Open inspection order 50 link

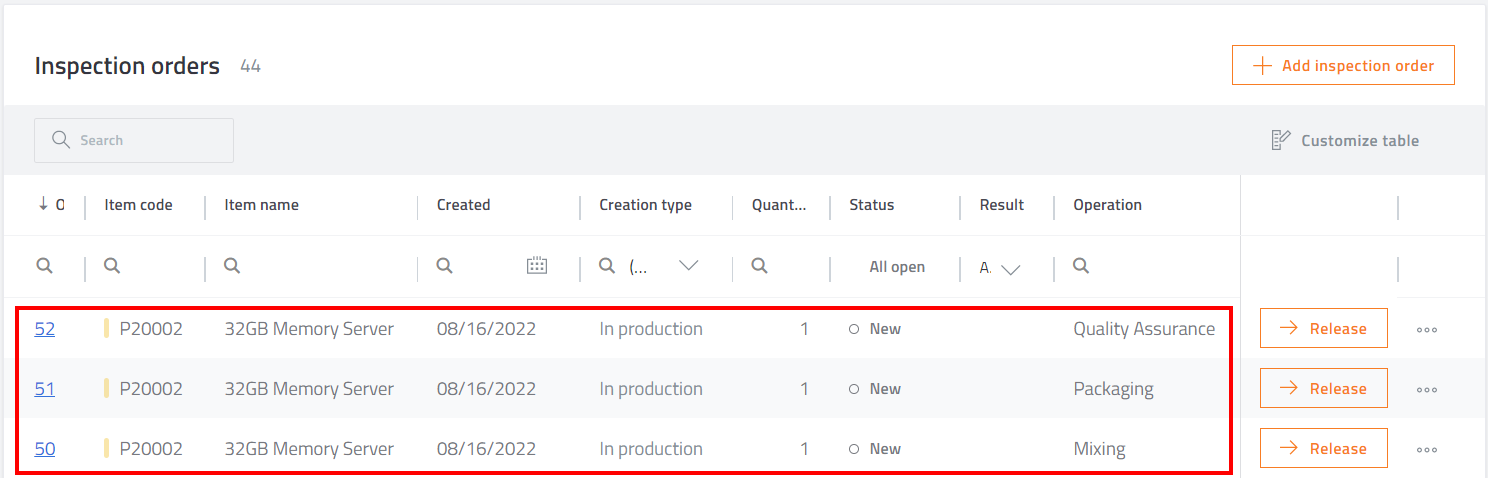45,449
